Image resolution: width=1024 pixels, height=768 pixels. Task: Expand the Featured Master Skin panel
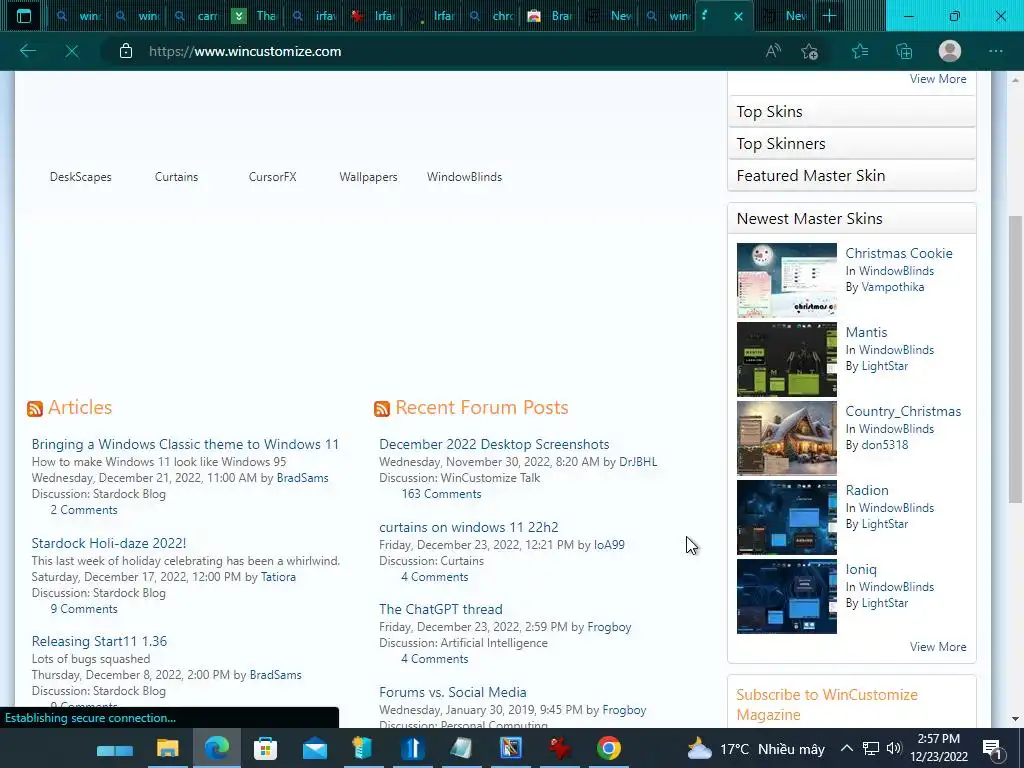(x=852, y=176)
